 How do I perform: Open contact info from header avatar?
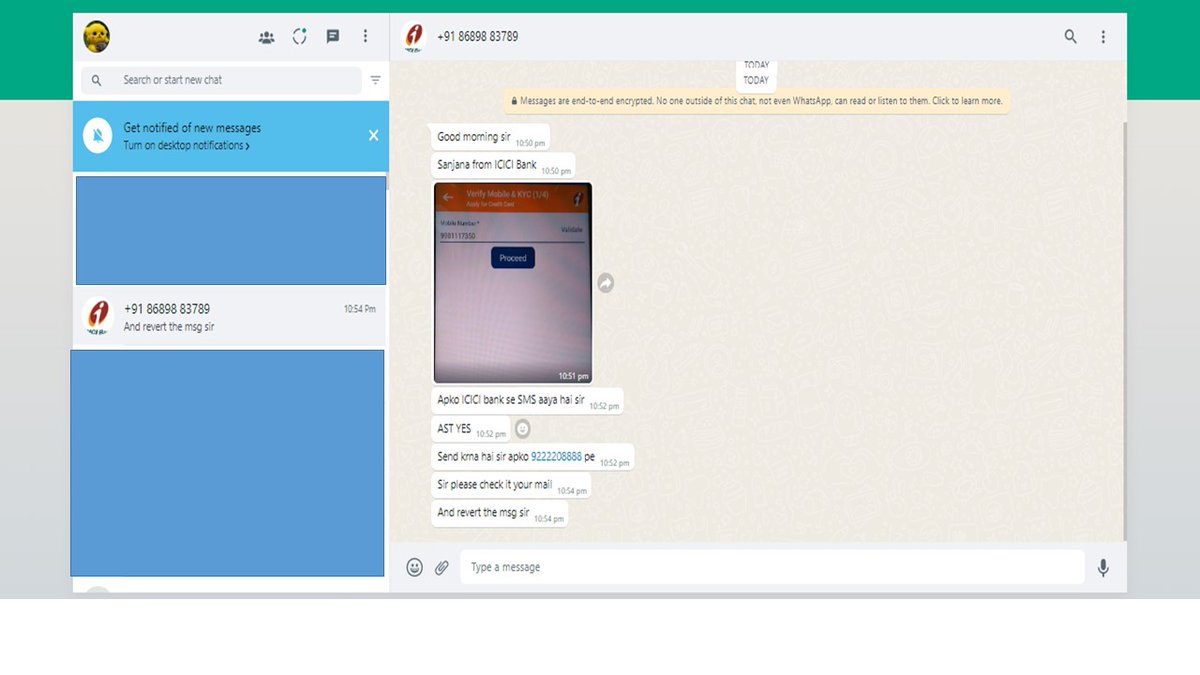(x=413, y=37)
